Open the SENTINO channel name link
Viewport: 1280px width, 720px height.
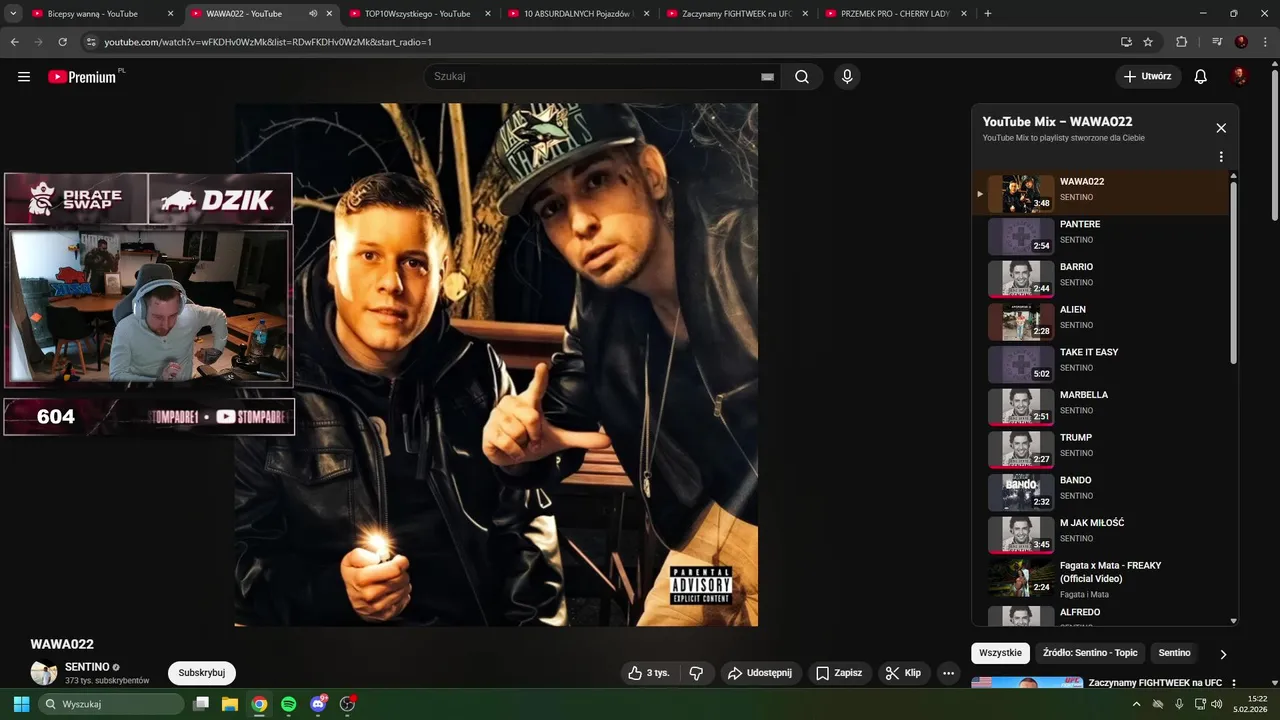point(87,667)
